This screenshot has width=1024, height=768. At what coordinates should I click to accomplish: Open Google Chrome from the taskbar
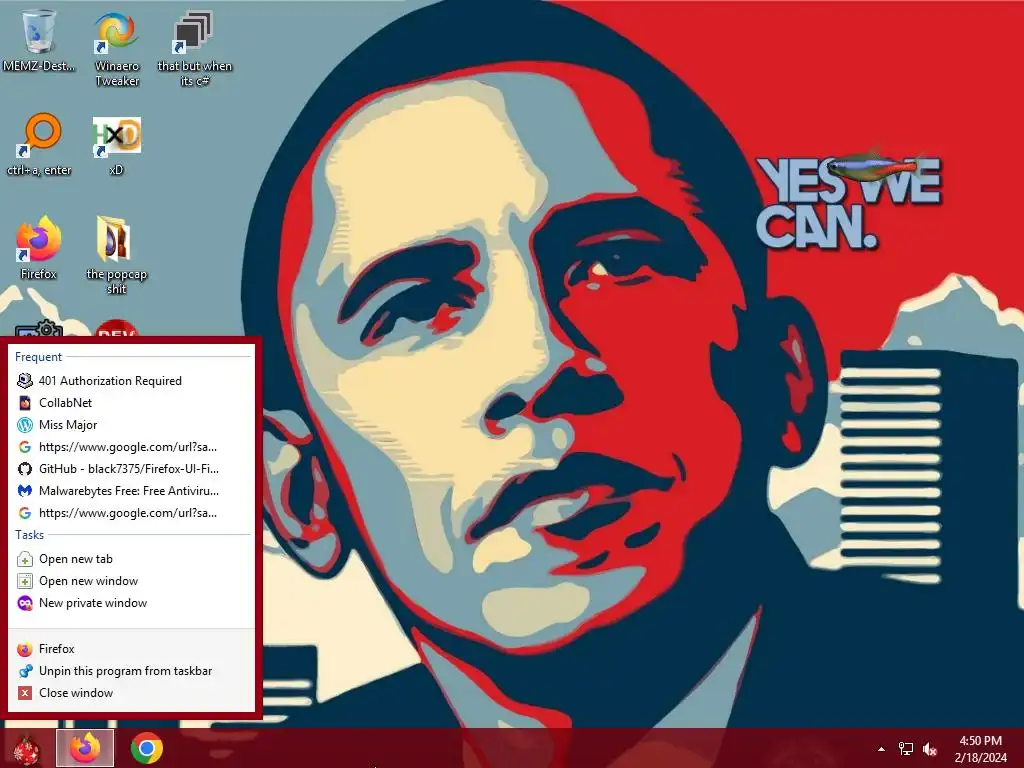pyautogui.click(x=147, y=748)
